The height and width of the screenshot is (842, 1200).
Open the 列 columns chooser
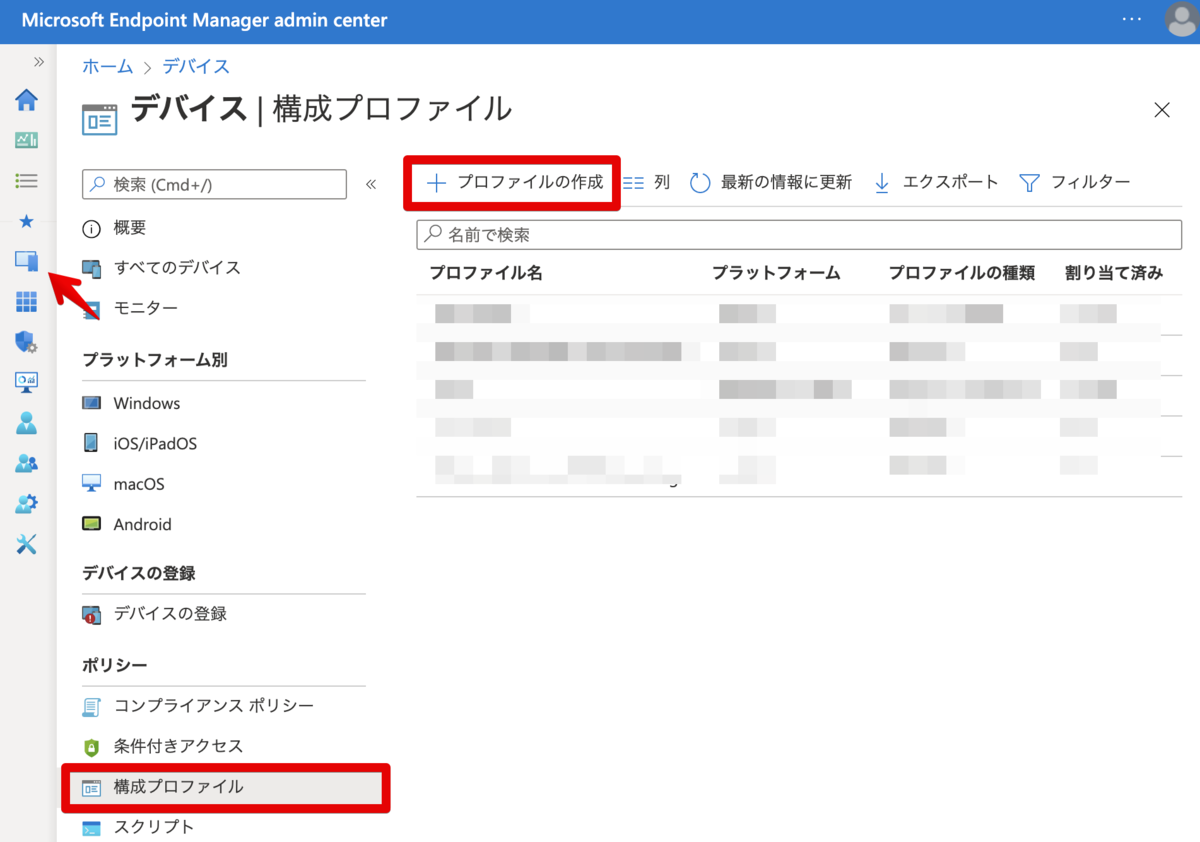pyautogui.click(x=646, y=182)
